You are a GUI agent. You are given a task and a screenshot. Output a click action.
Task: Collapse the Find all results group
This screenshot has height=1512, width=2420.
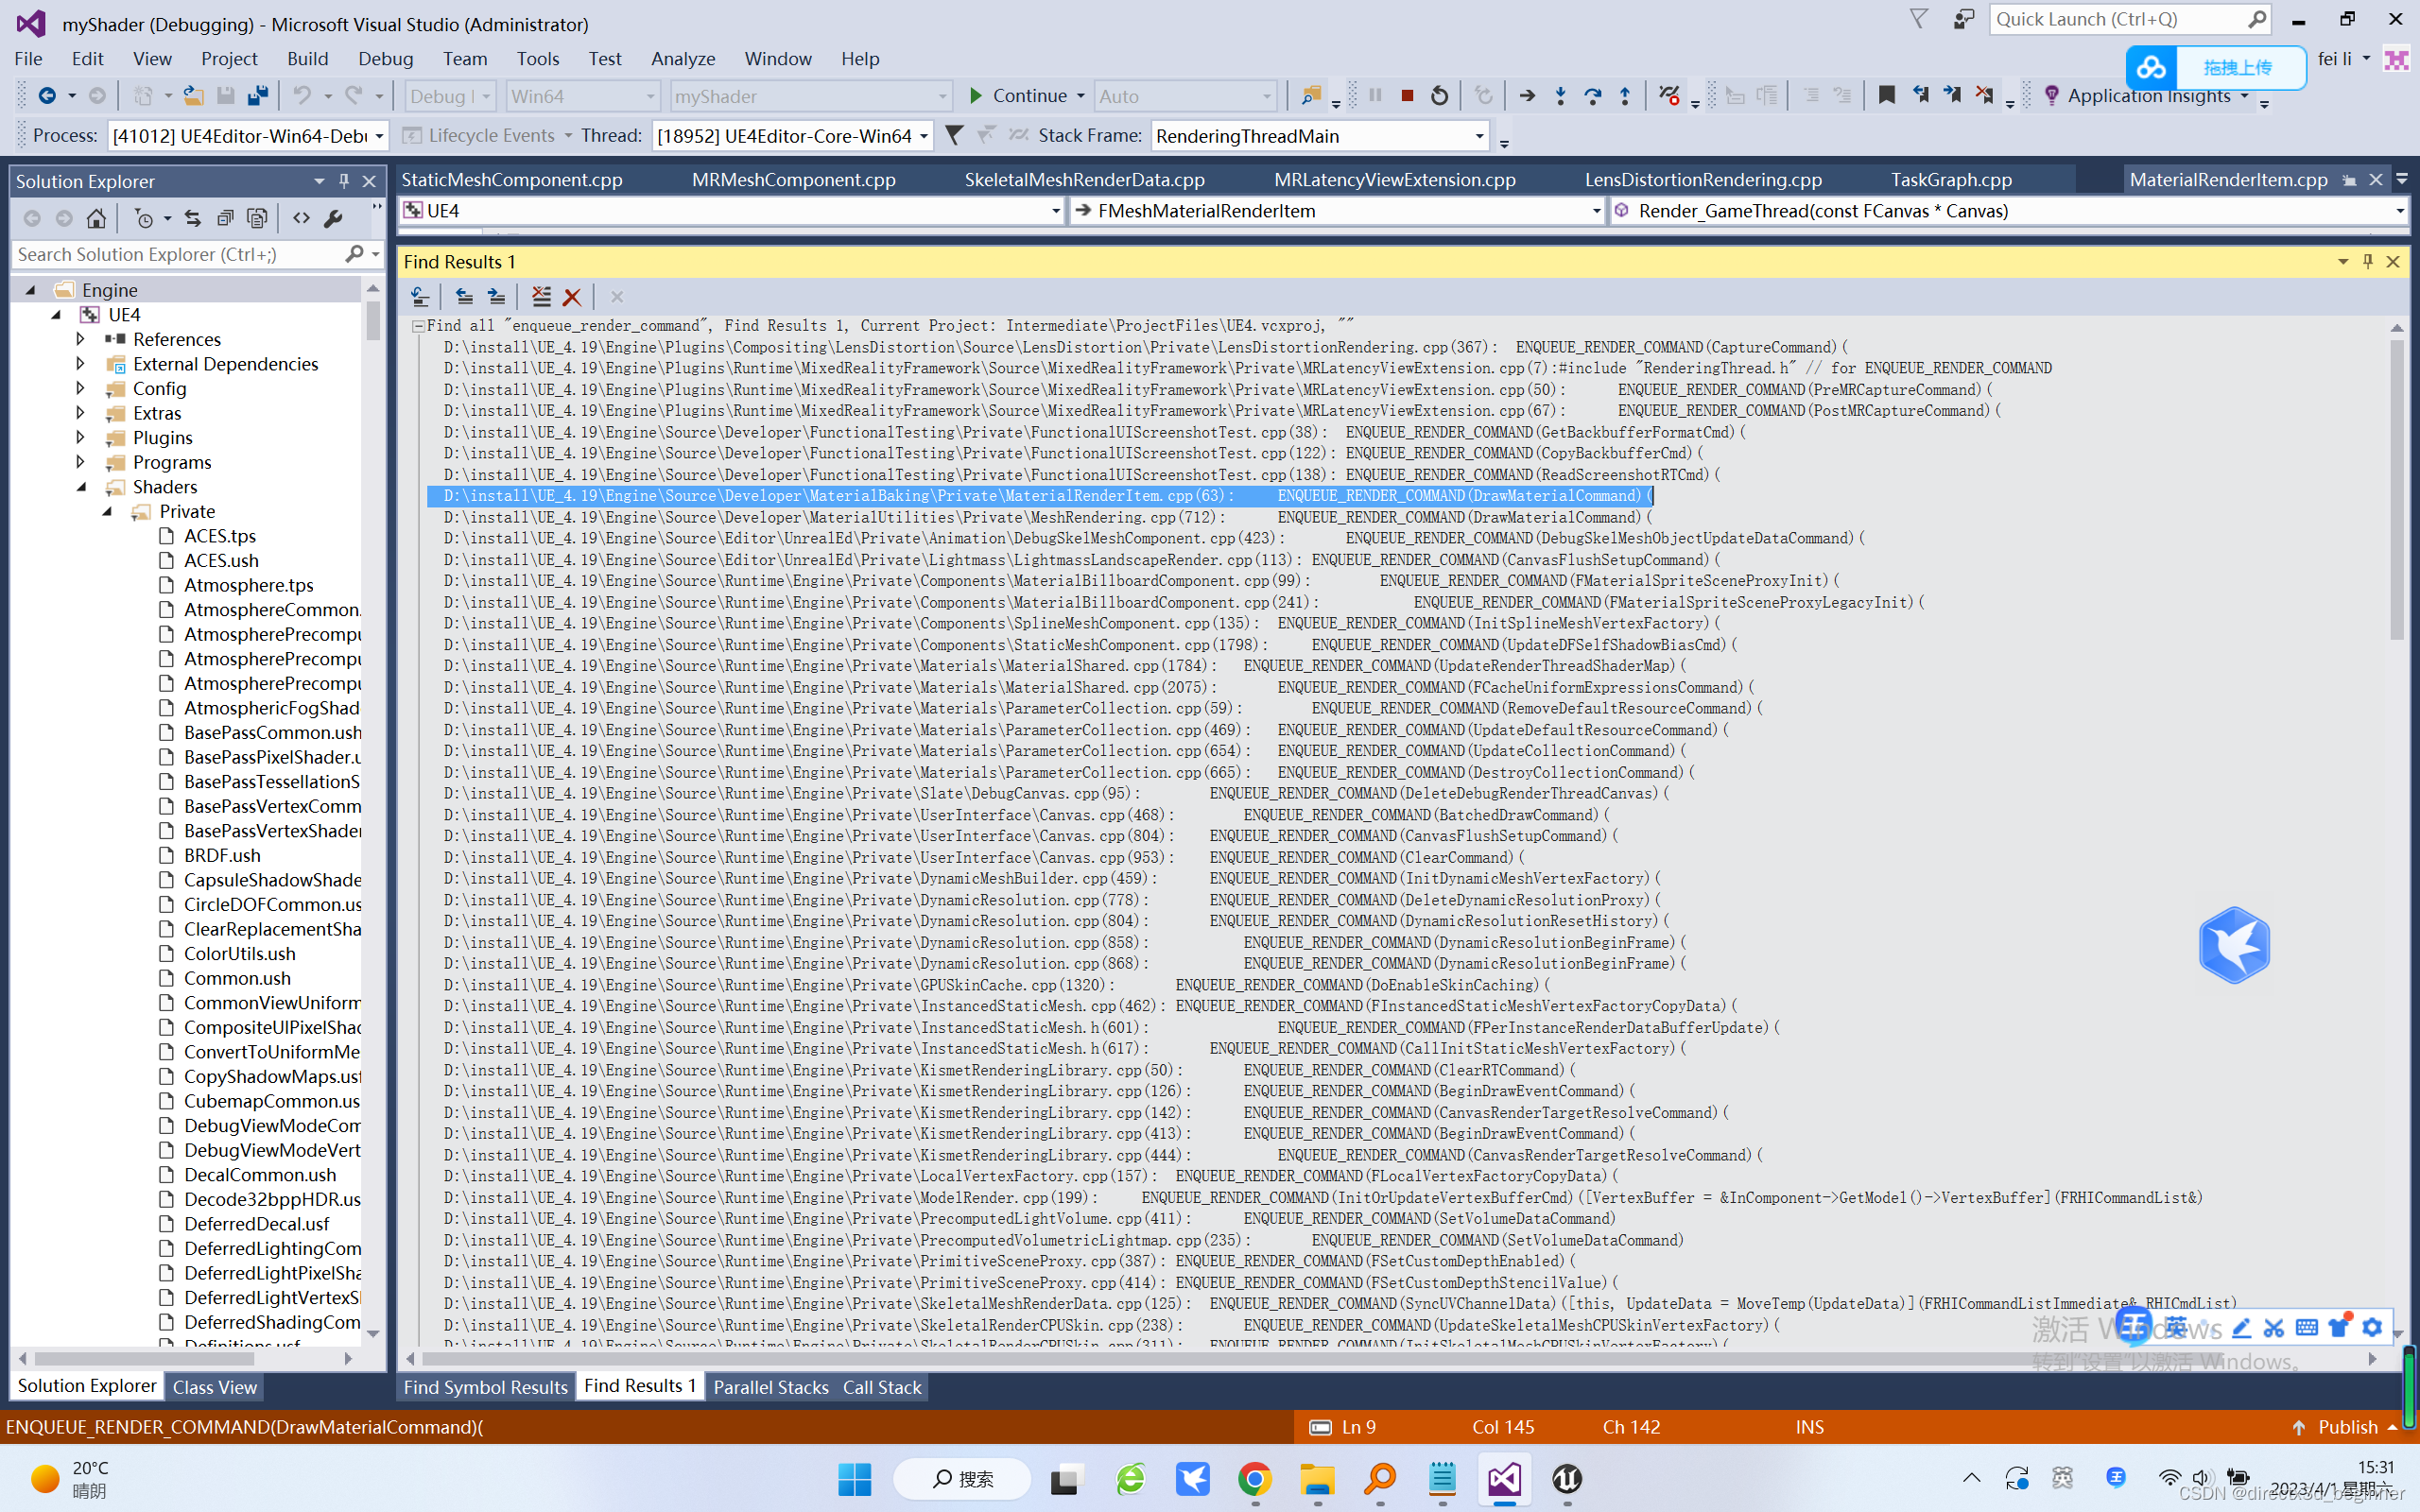418,326
